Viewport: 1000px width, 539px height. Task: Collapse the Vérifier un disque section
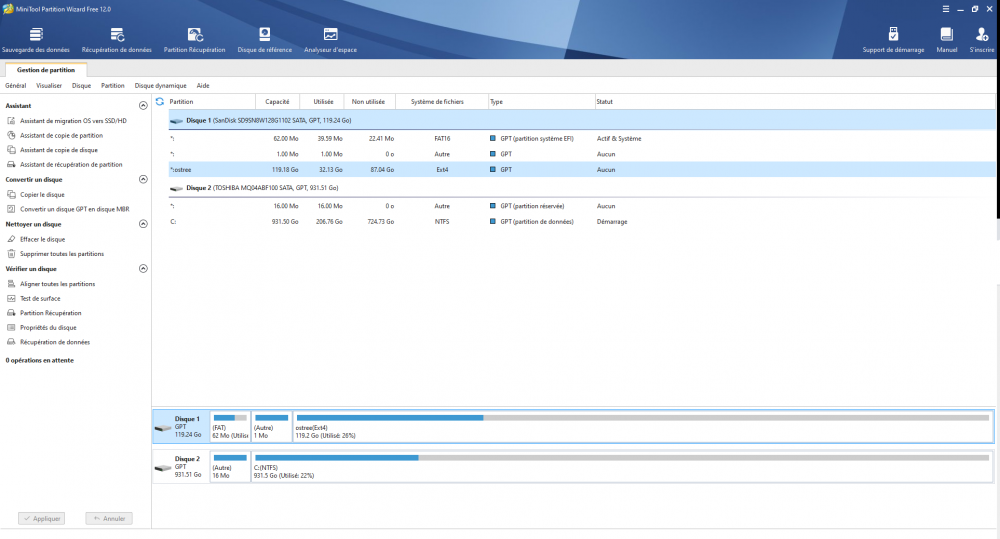pos(143,268)
